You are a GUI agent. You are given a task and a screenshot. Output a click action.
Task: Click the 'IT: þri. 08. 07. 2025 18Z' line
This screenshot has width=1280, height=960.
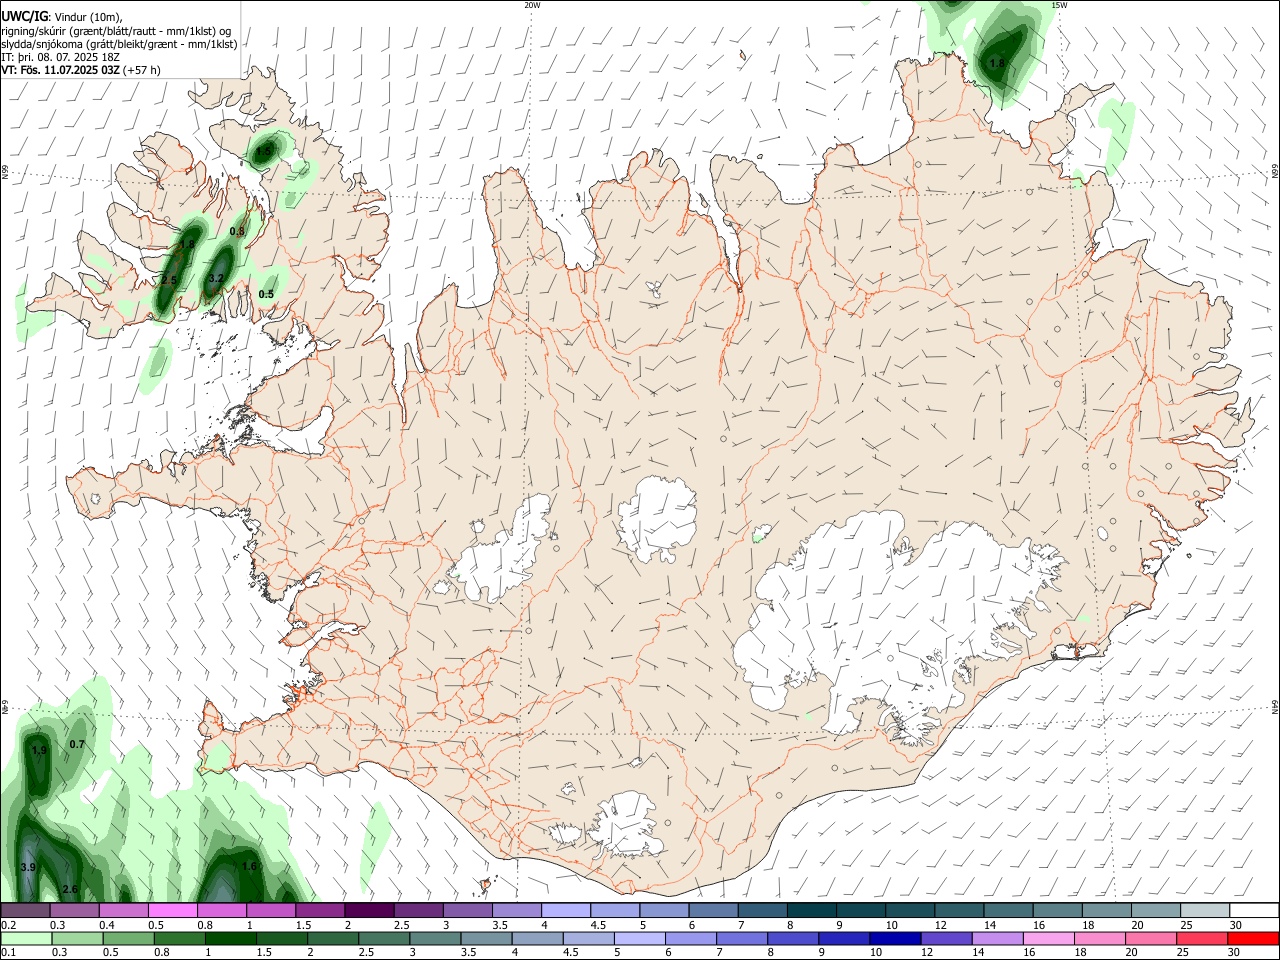click(60, 57)
